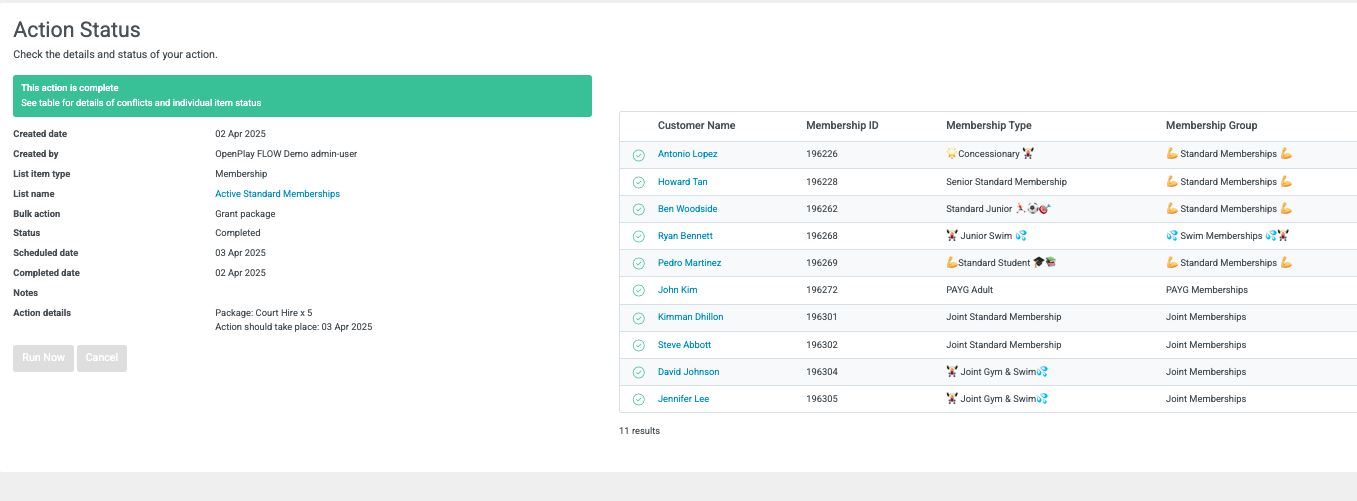Click the status check icon beside Jennifer Lee
Image resolution: width=1357 pixels, height=501 pixels.
638,399
